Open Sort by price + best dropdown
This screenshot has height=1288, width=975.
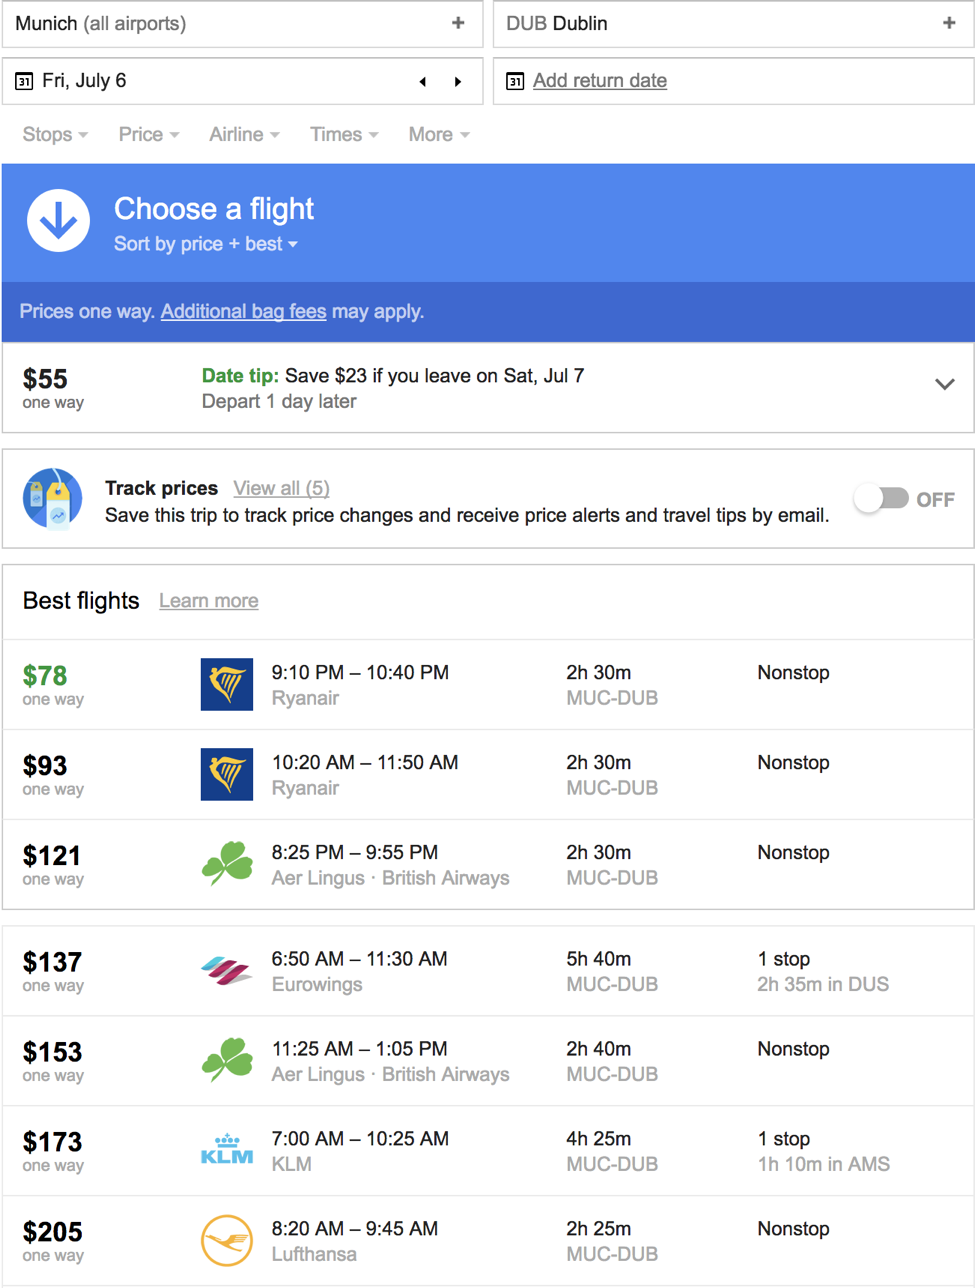(x=206, y=244)
